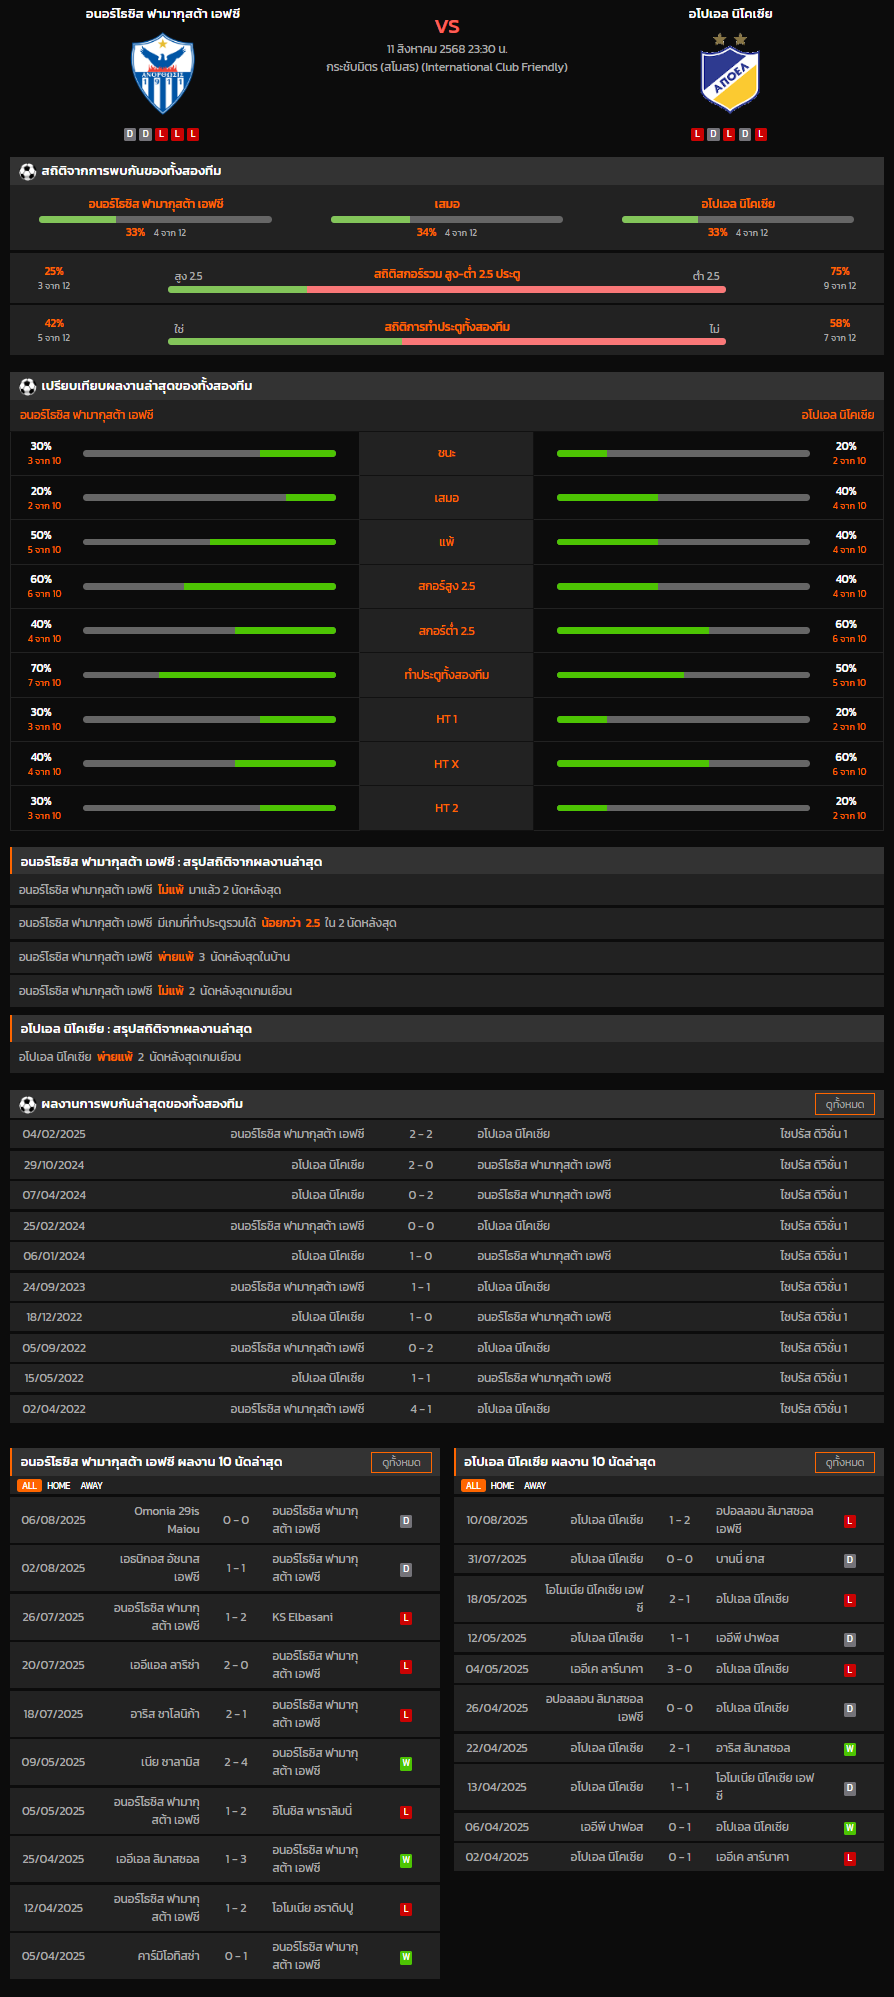Click "ไซปรัส ดิวิชั่น 1" on the 25/02/2024 row
Screen dimensions: 894x1997
pos(814,1226)
